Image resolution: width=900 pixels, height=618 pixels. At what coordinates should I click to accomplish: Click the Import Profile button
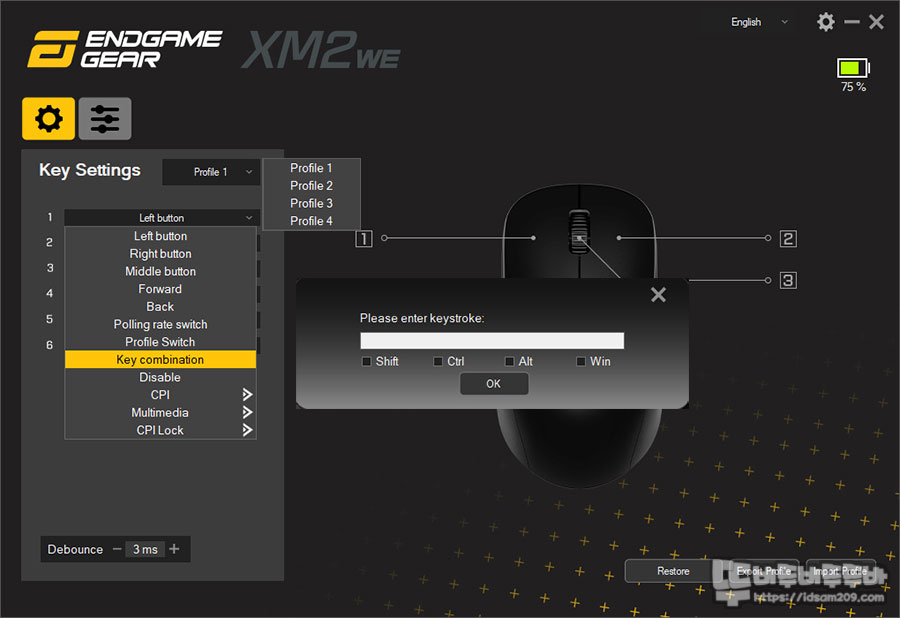[840, 571]
